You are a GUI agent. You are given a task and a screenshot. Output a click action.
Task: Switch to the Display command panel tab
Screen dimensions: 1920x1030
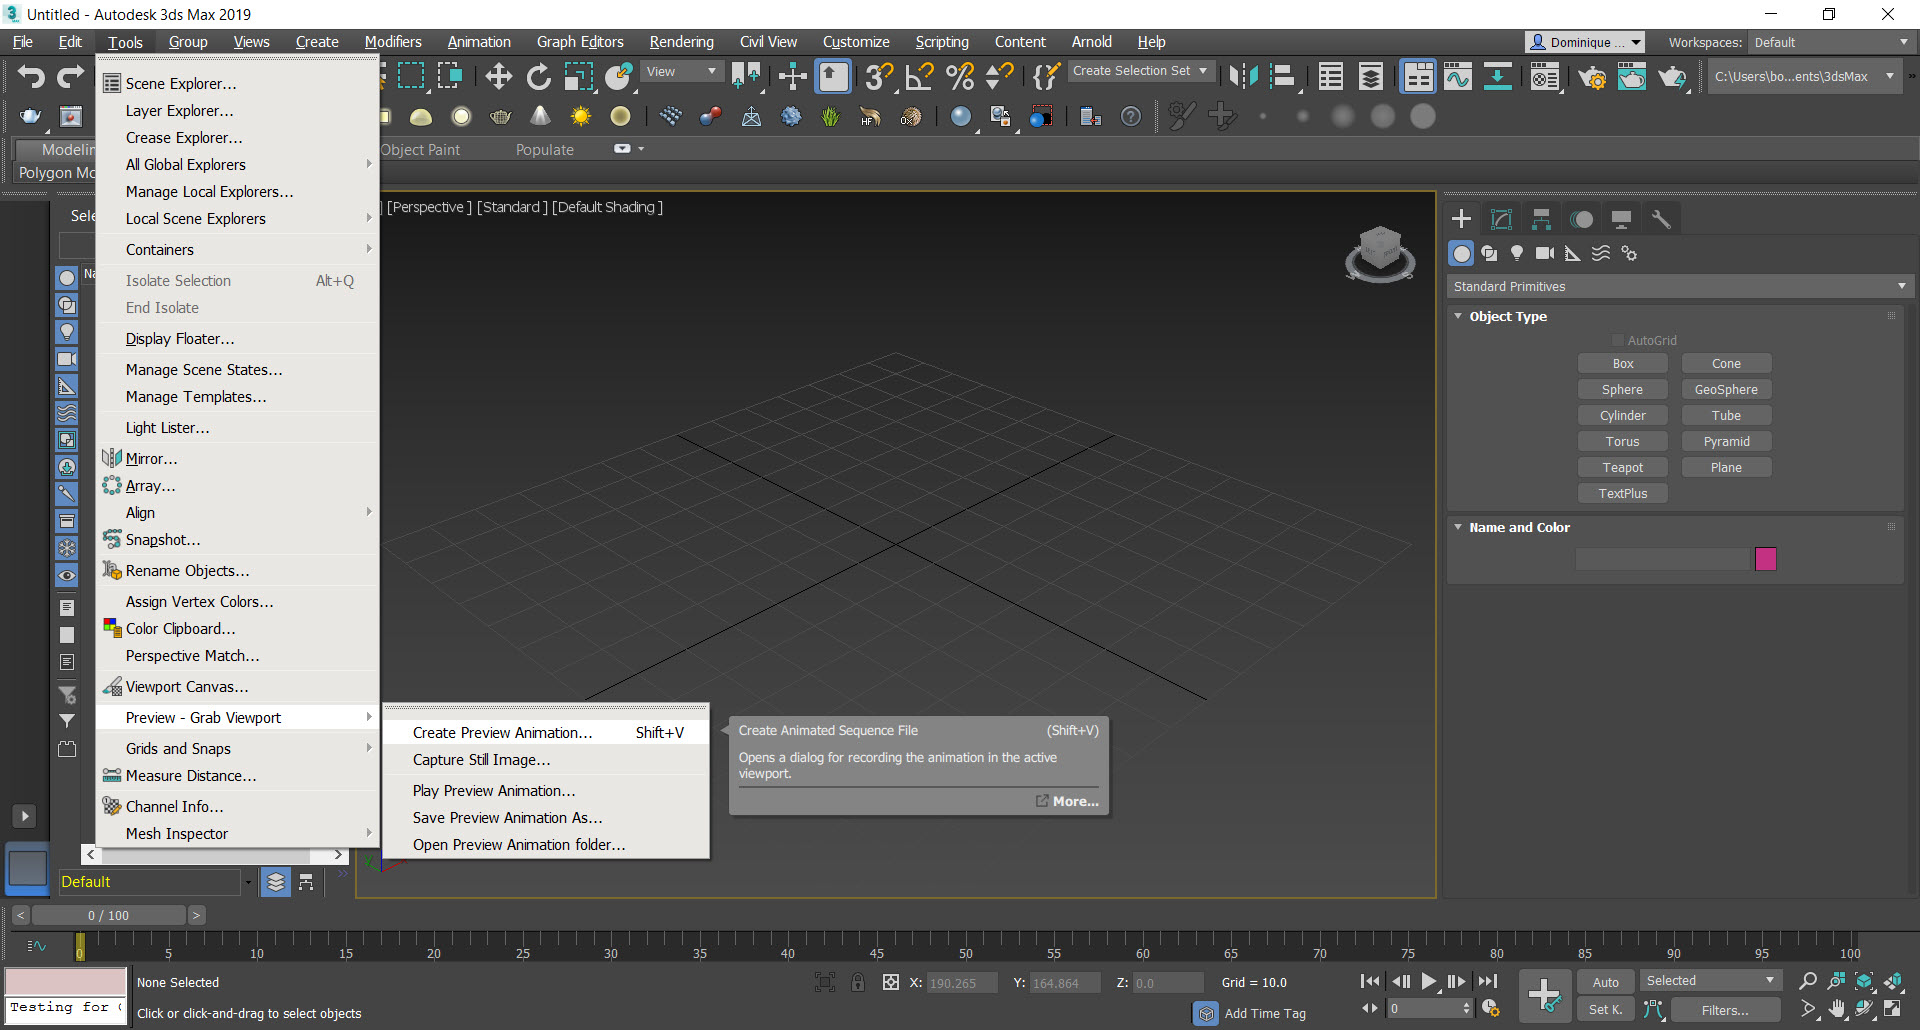pos(1621,219)
